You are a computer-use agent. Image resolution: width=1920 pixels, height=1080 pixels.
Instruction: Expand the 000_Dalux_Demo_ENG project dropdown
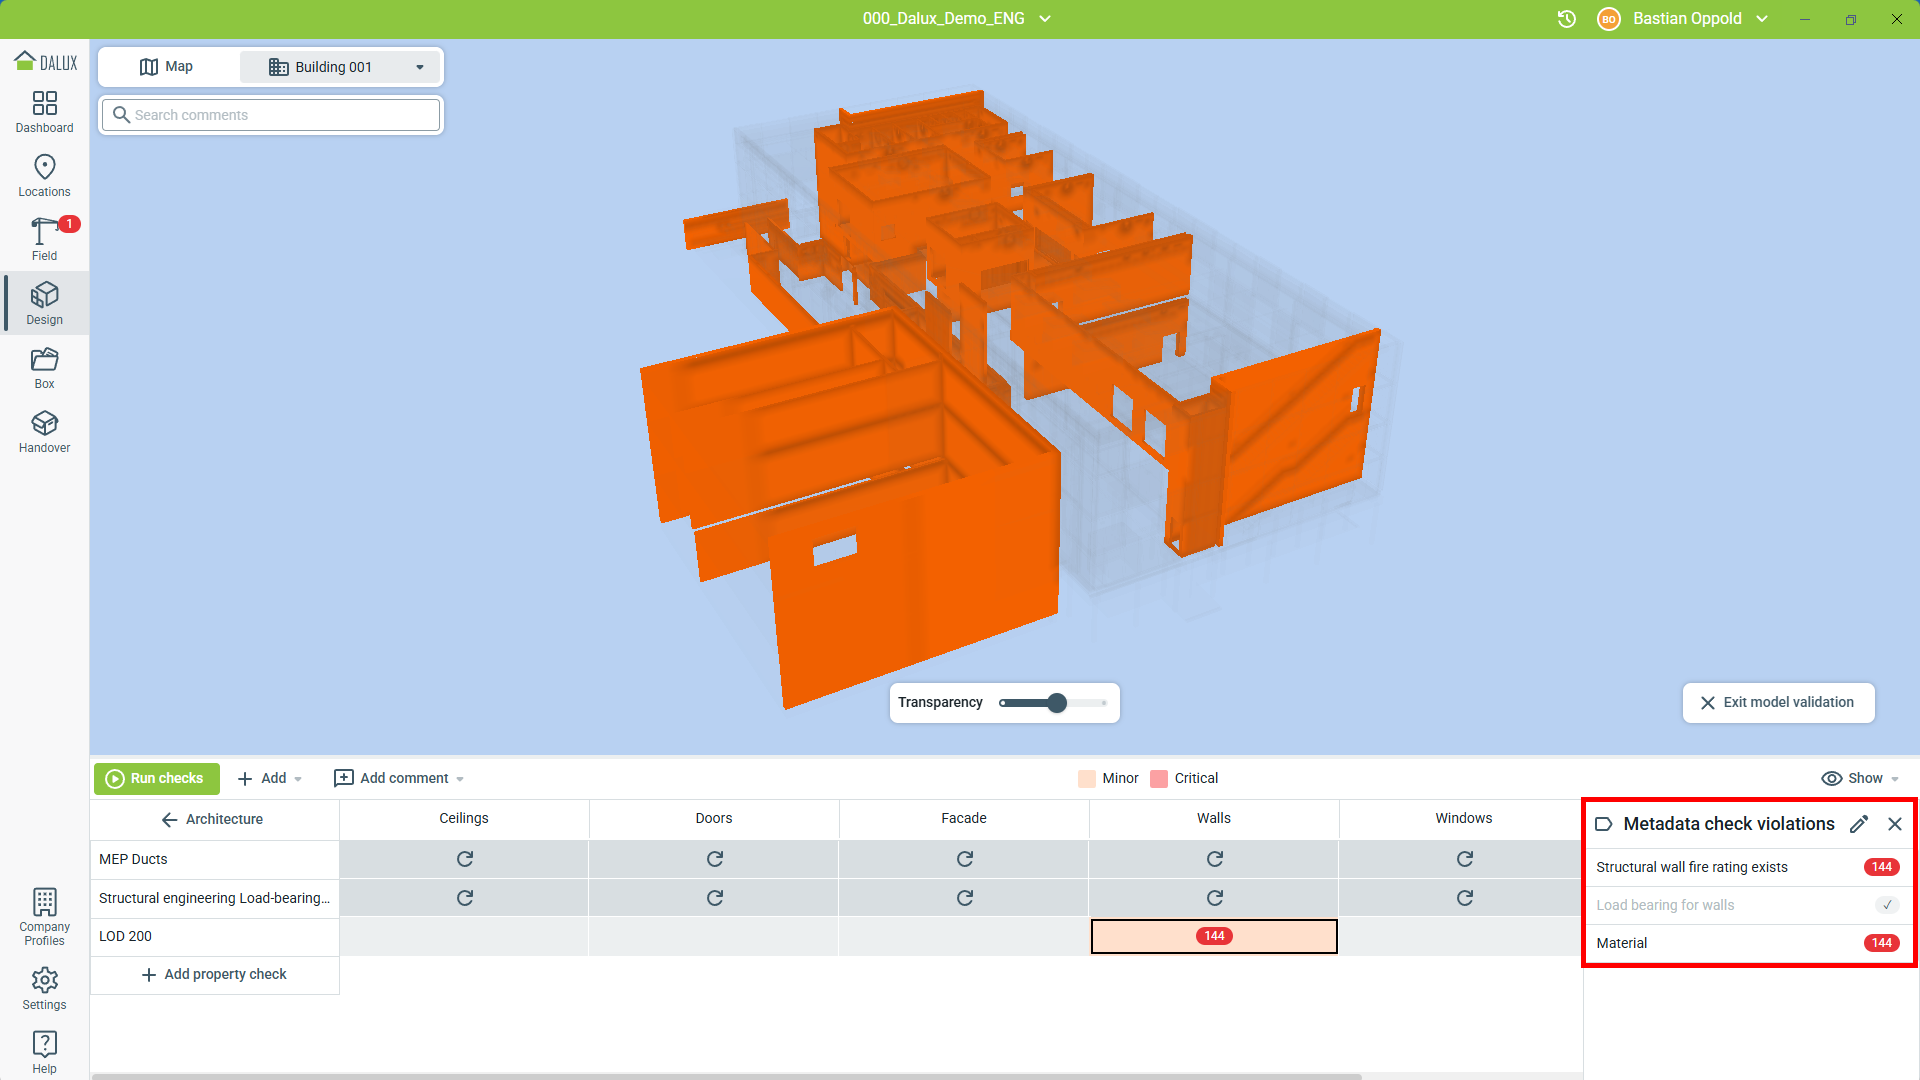957,19
